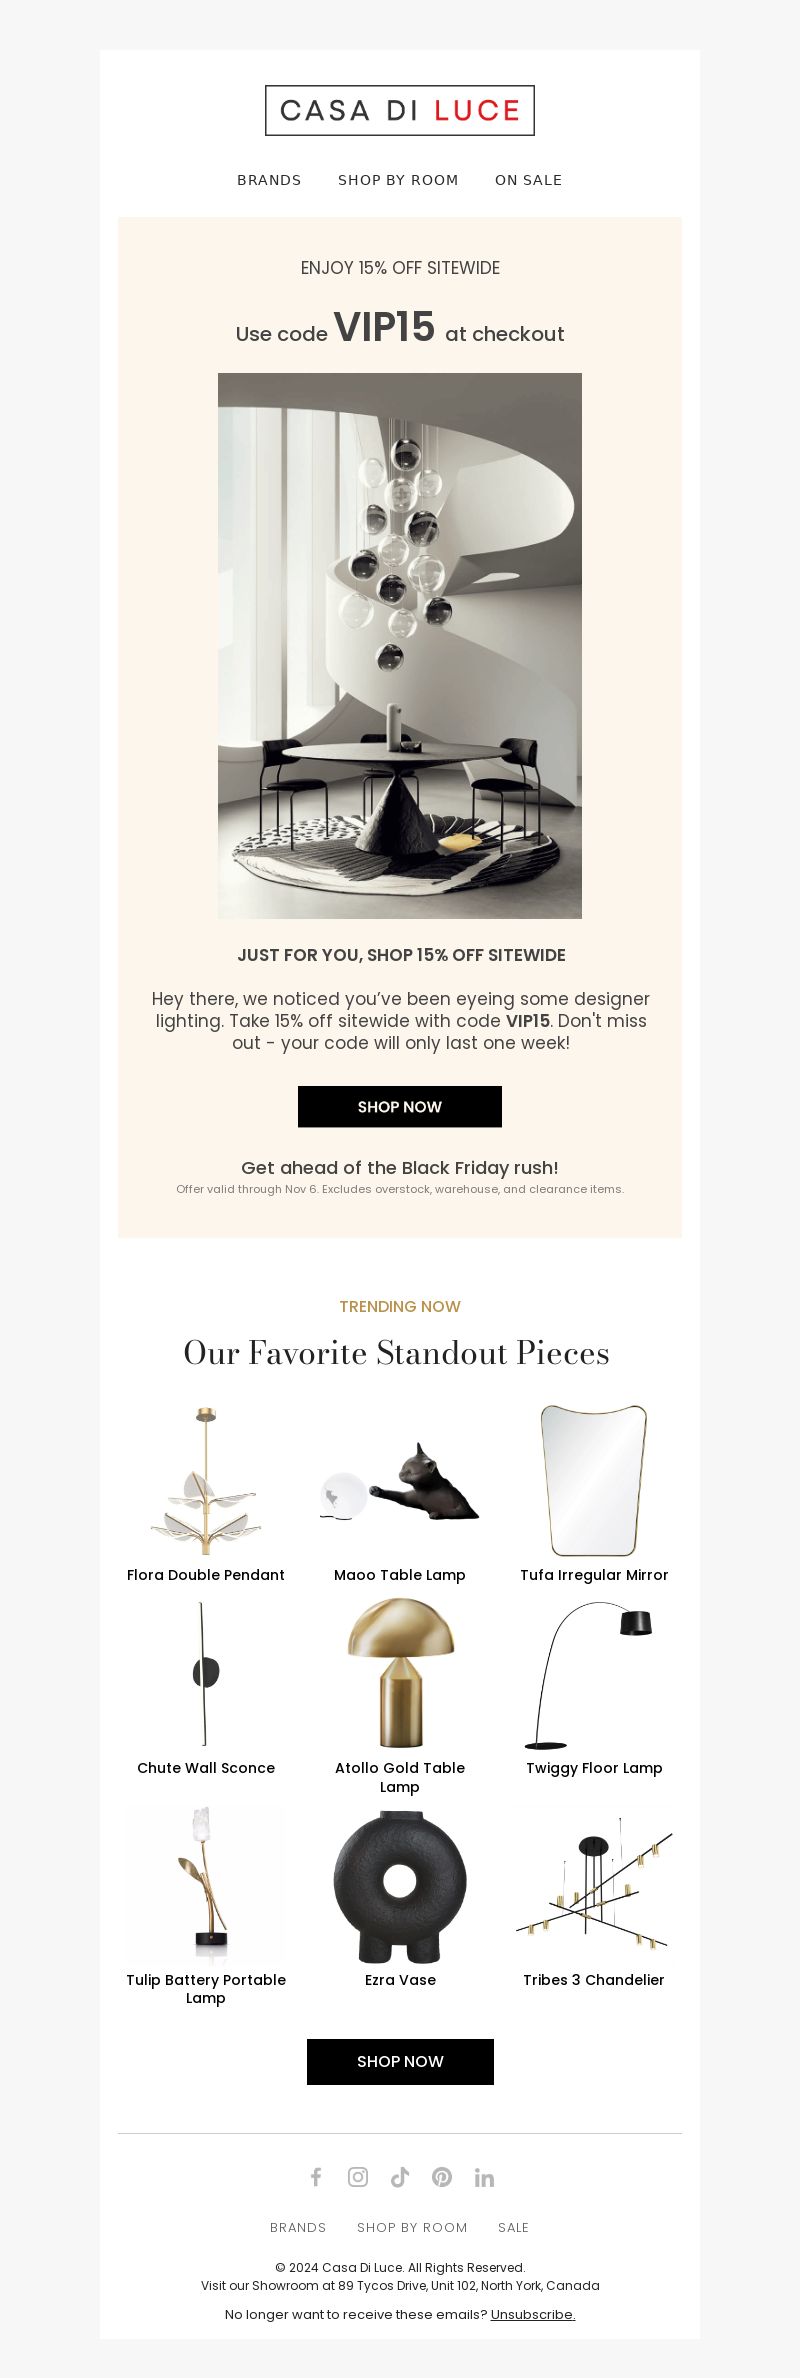Screen dimensions: 800x2378
Task: Click Shop Now button below trending products
Action: tap(400, 2061)
